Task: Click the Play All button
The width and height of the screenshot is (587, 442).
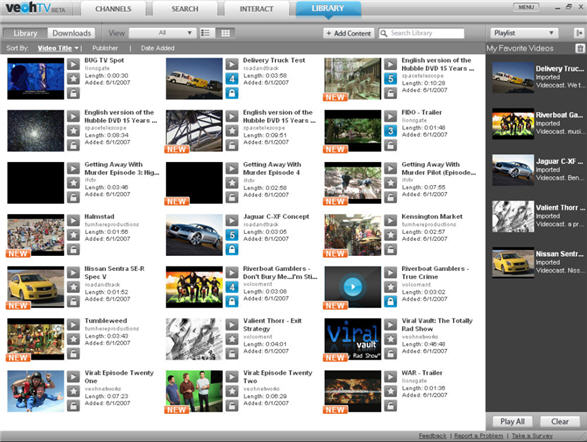Action: (512, 421)
